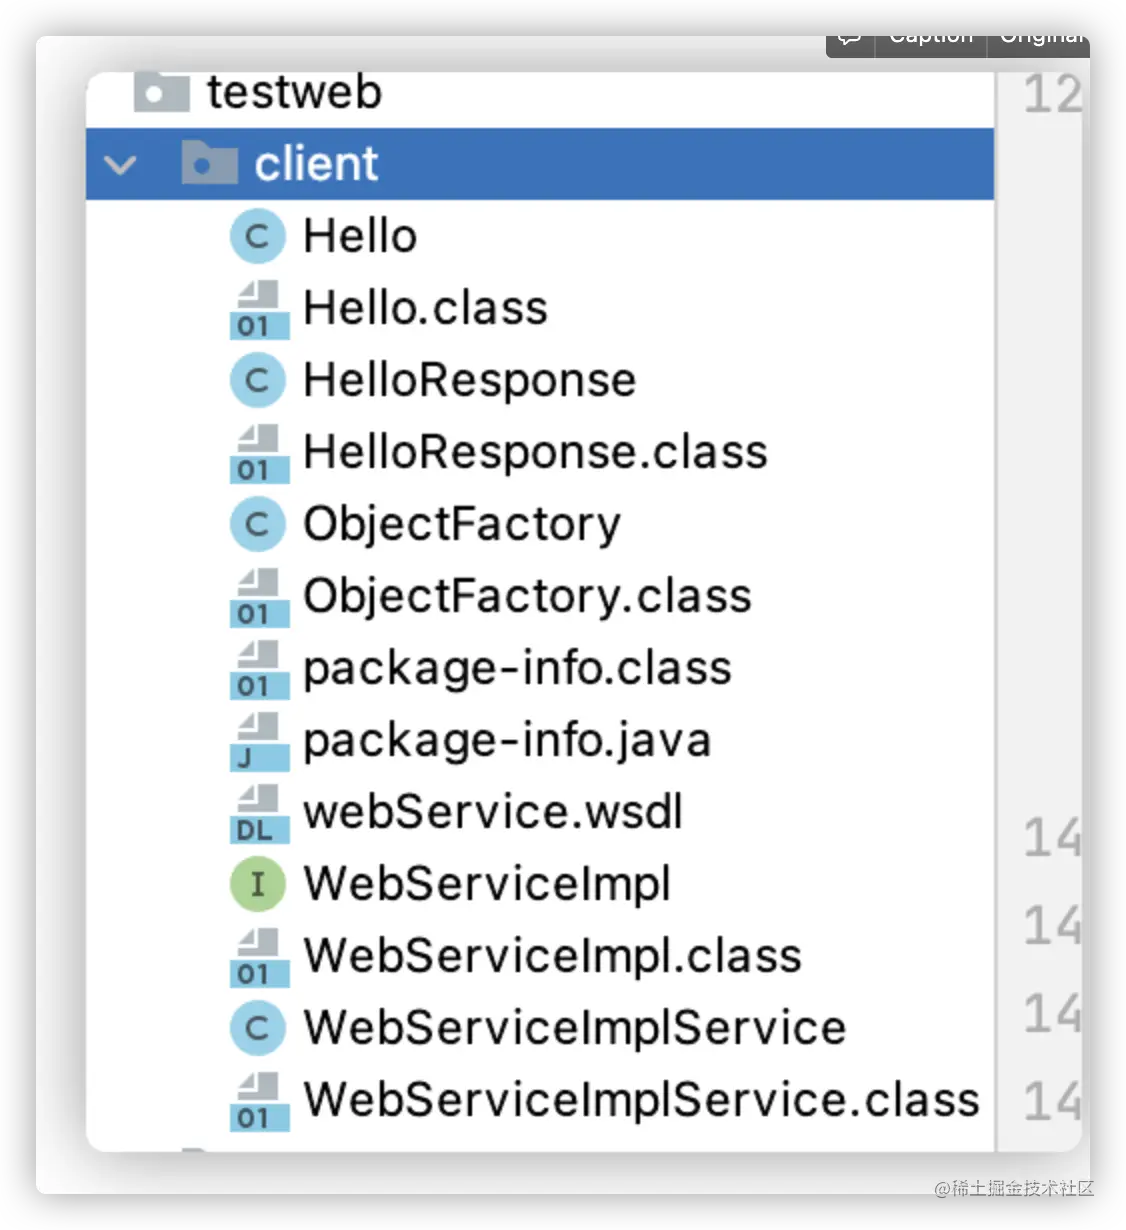The width and height of the screenshot is (1126, 1230).
Task: Click the ObjectFactory class icon
Action: tap(258, 525)
